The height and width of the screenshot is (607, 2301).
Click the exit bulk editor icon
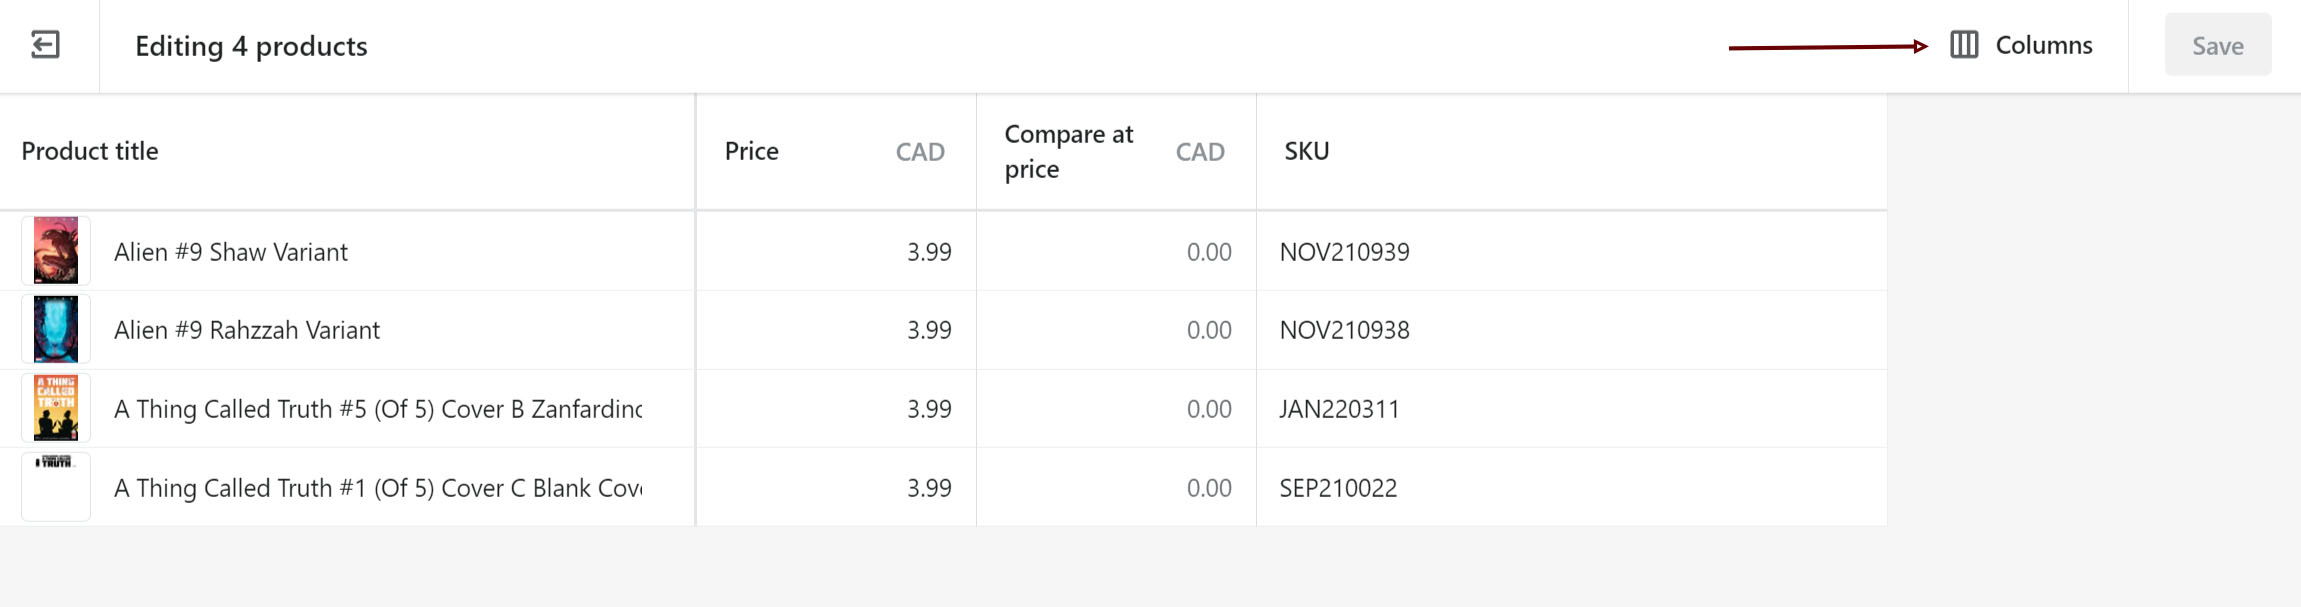click(x=46, y=45)
